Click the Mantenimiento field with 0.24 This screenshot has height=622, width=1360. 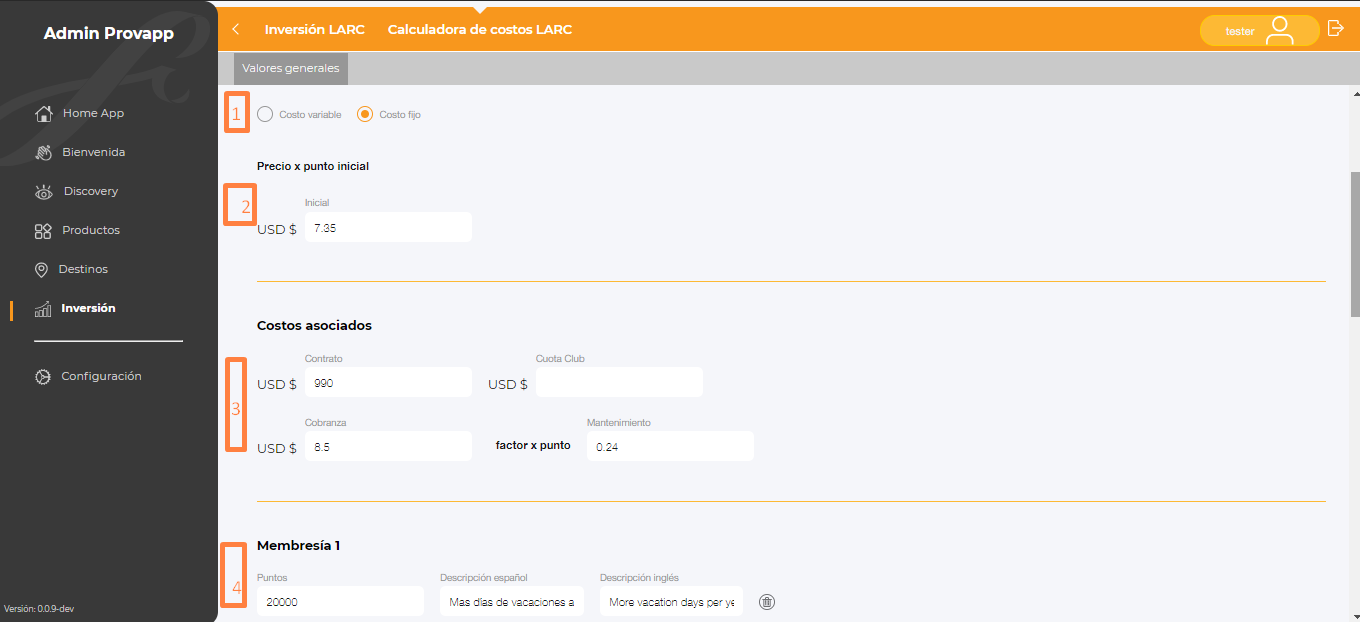point(670,446)
